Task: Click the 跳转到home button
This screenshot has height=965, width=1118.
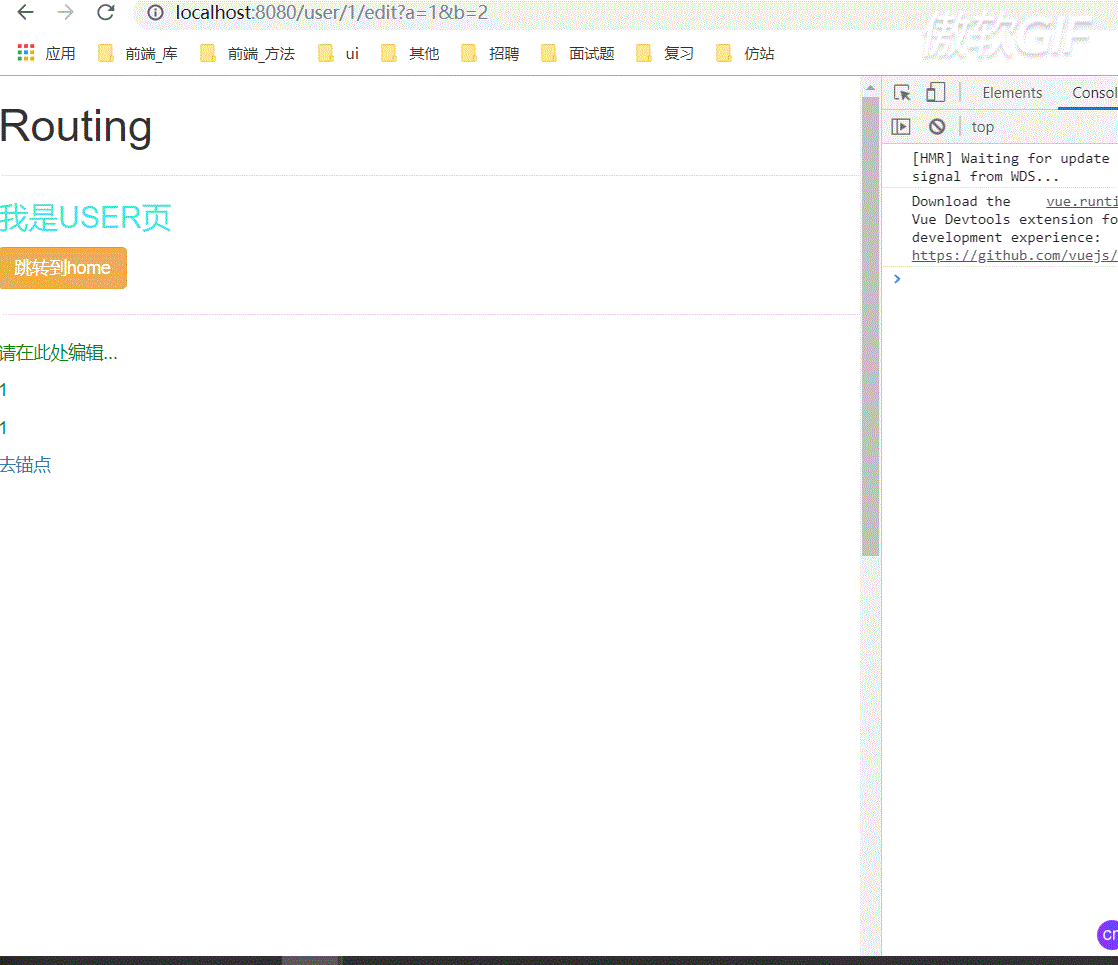Action: (x=63, y=268)
